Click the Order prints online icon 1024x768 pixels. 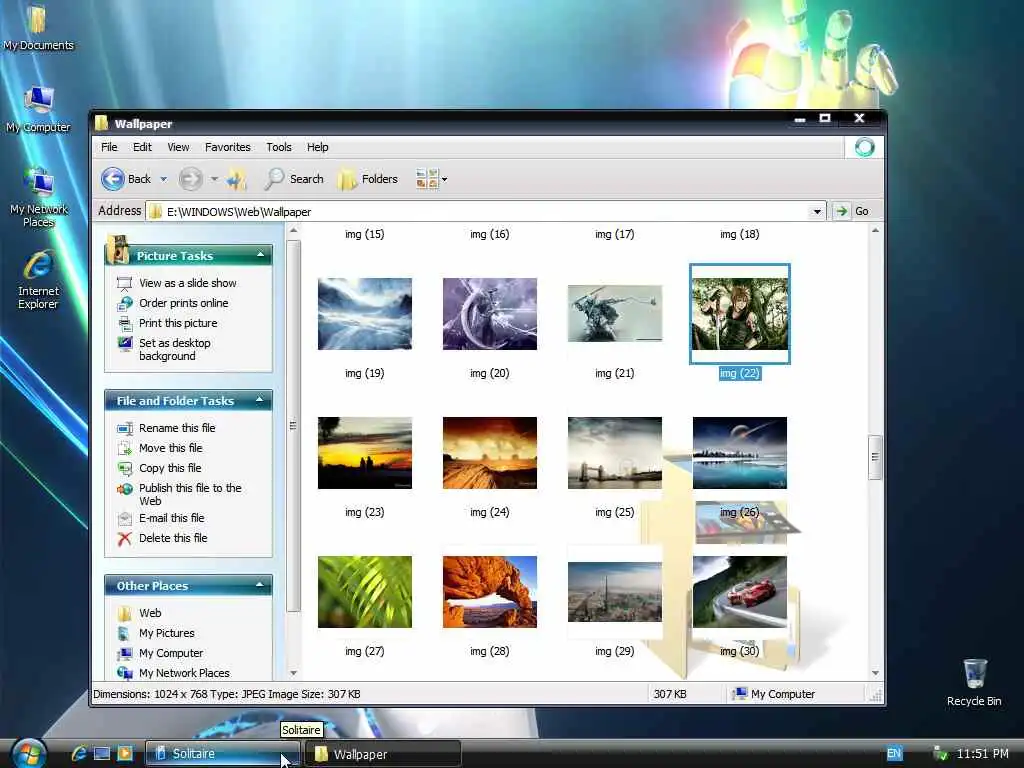pyautogui.click(x=124, y=304)
